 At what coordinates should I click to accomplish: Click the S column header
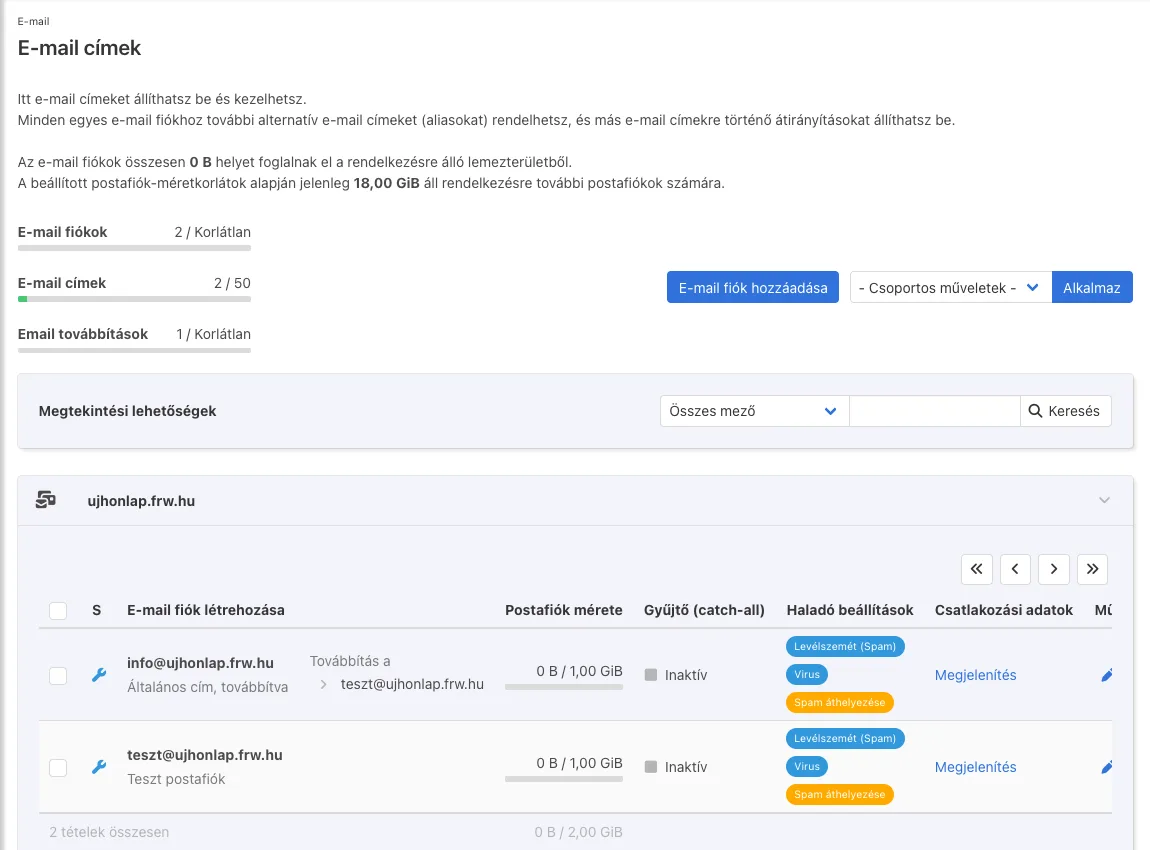point(97,610)
